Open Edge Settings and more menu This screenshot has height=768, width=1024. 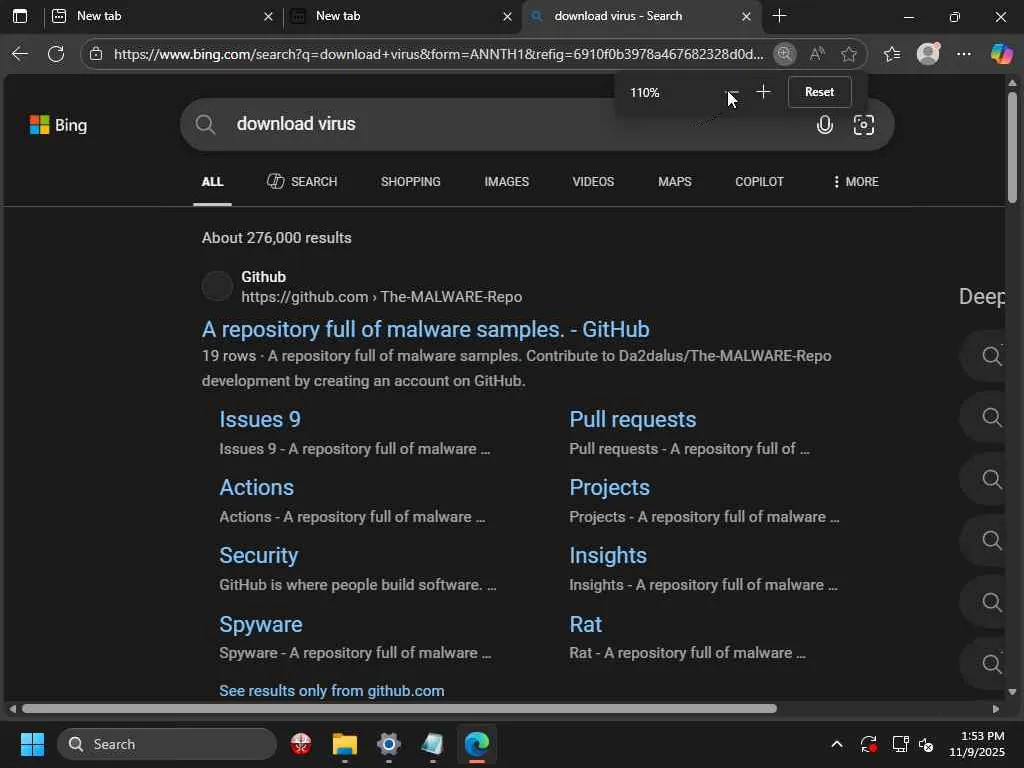coord(963,54)
